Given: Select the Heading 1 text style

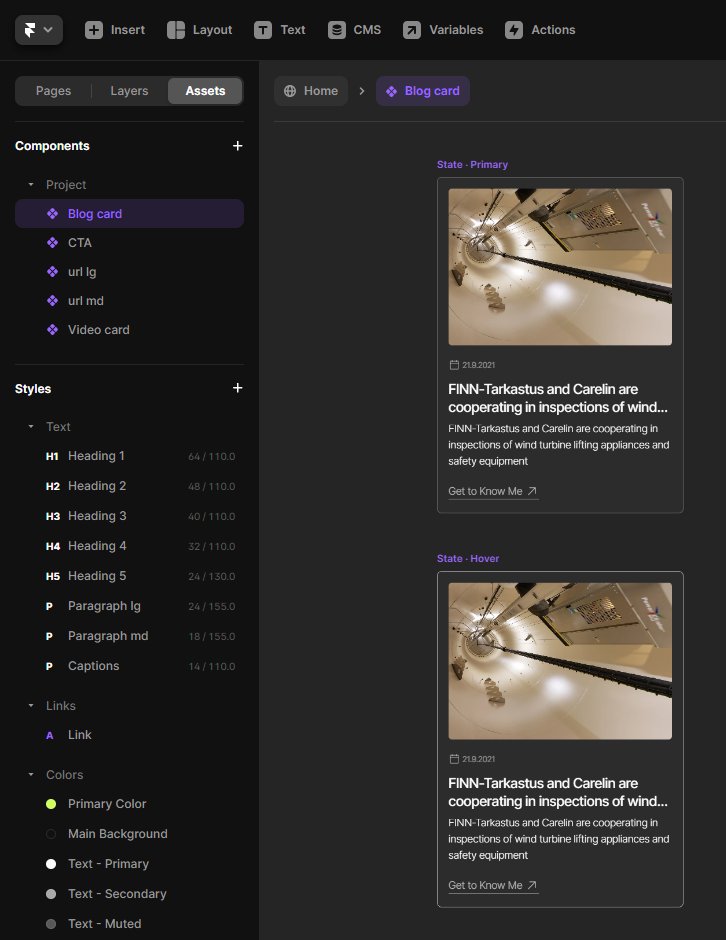Looking at the screenshot, I should [129, 456].
